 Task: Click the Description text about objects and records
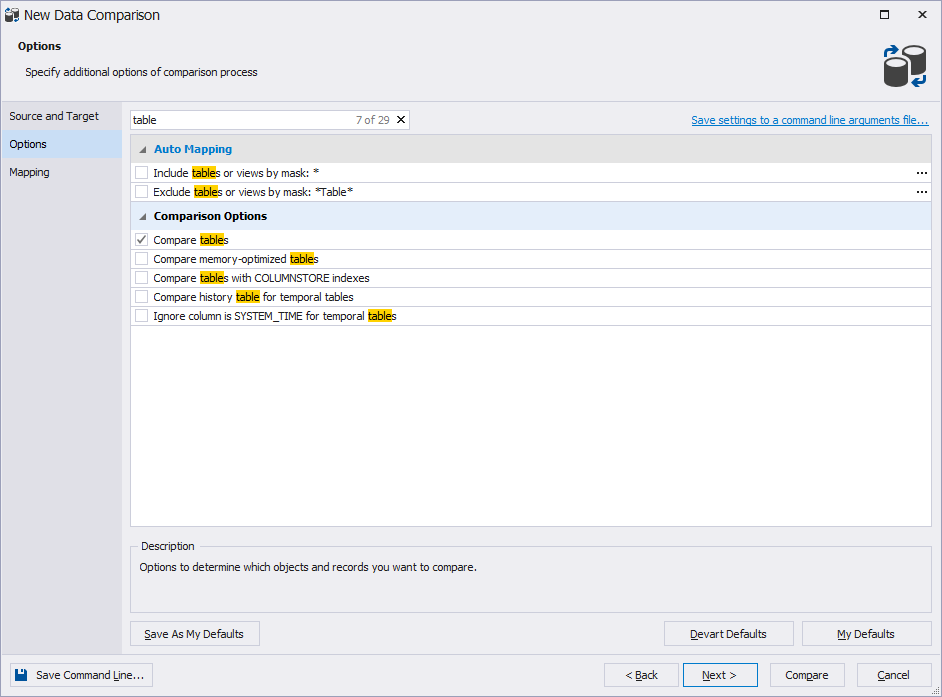(x=308, y=567)
